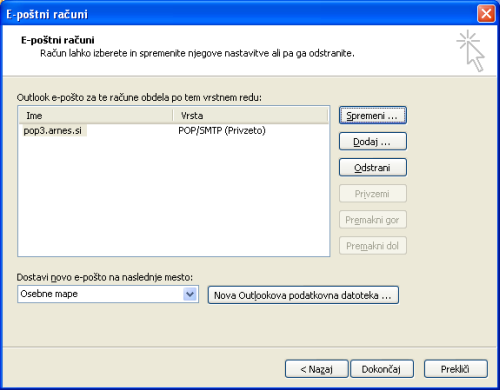Go back with the Nazaj button
Image resolution: width=500 pixels, height=390 pixels.
click(x=317, y=369)
